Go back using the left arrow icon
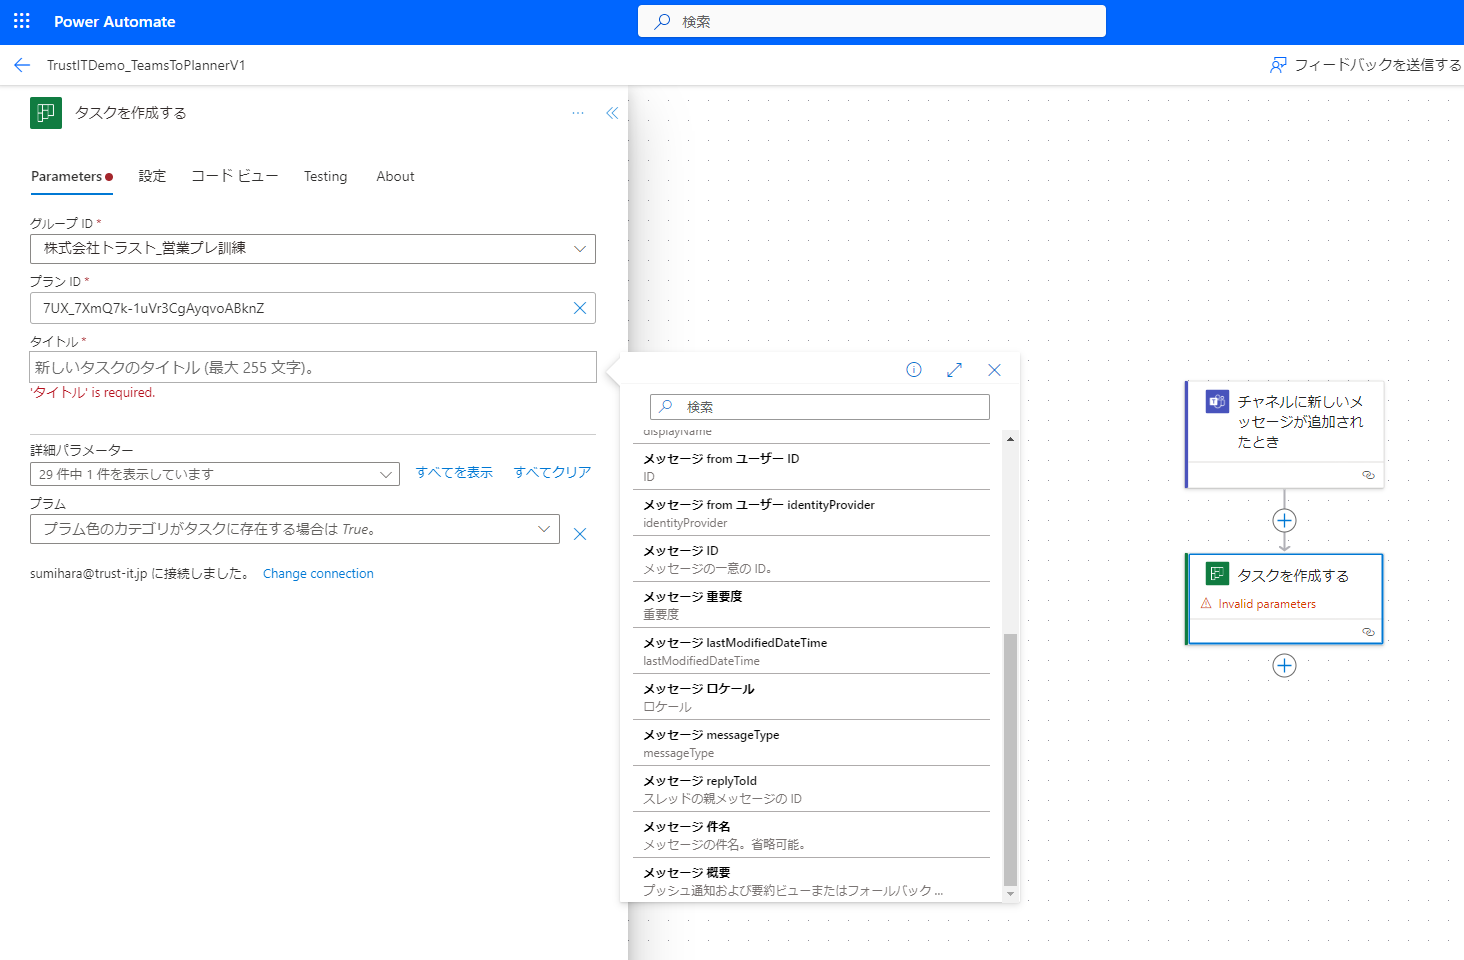Image resolution: width=1464 pixels, height=960 pixels. (22, 65)
